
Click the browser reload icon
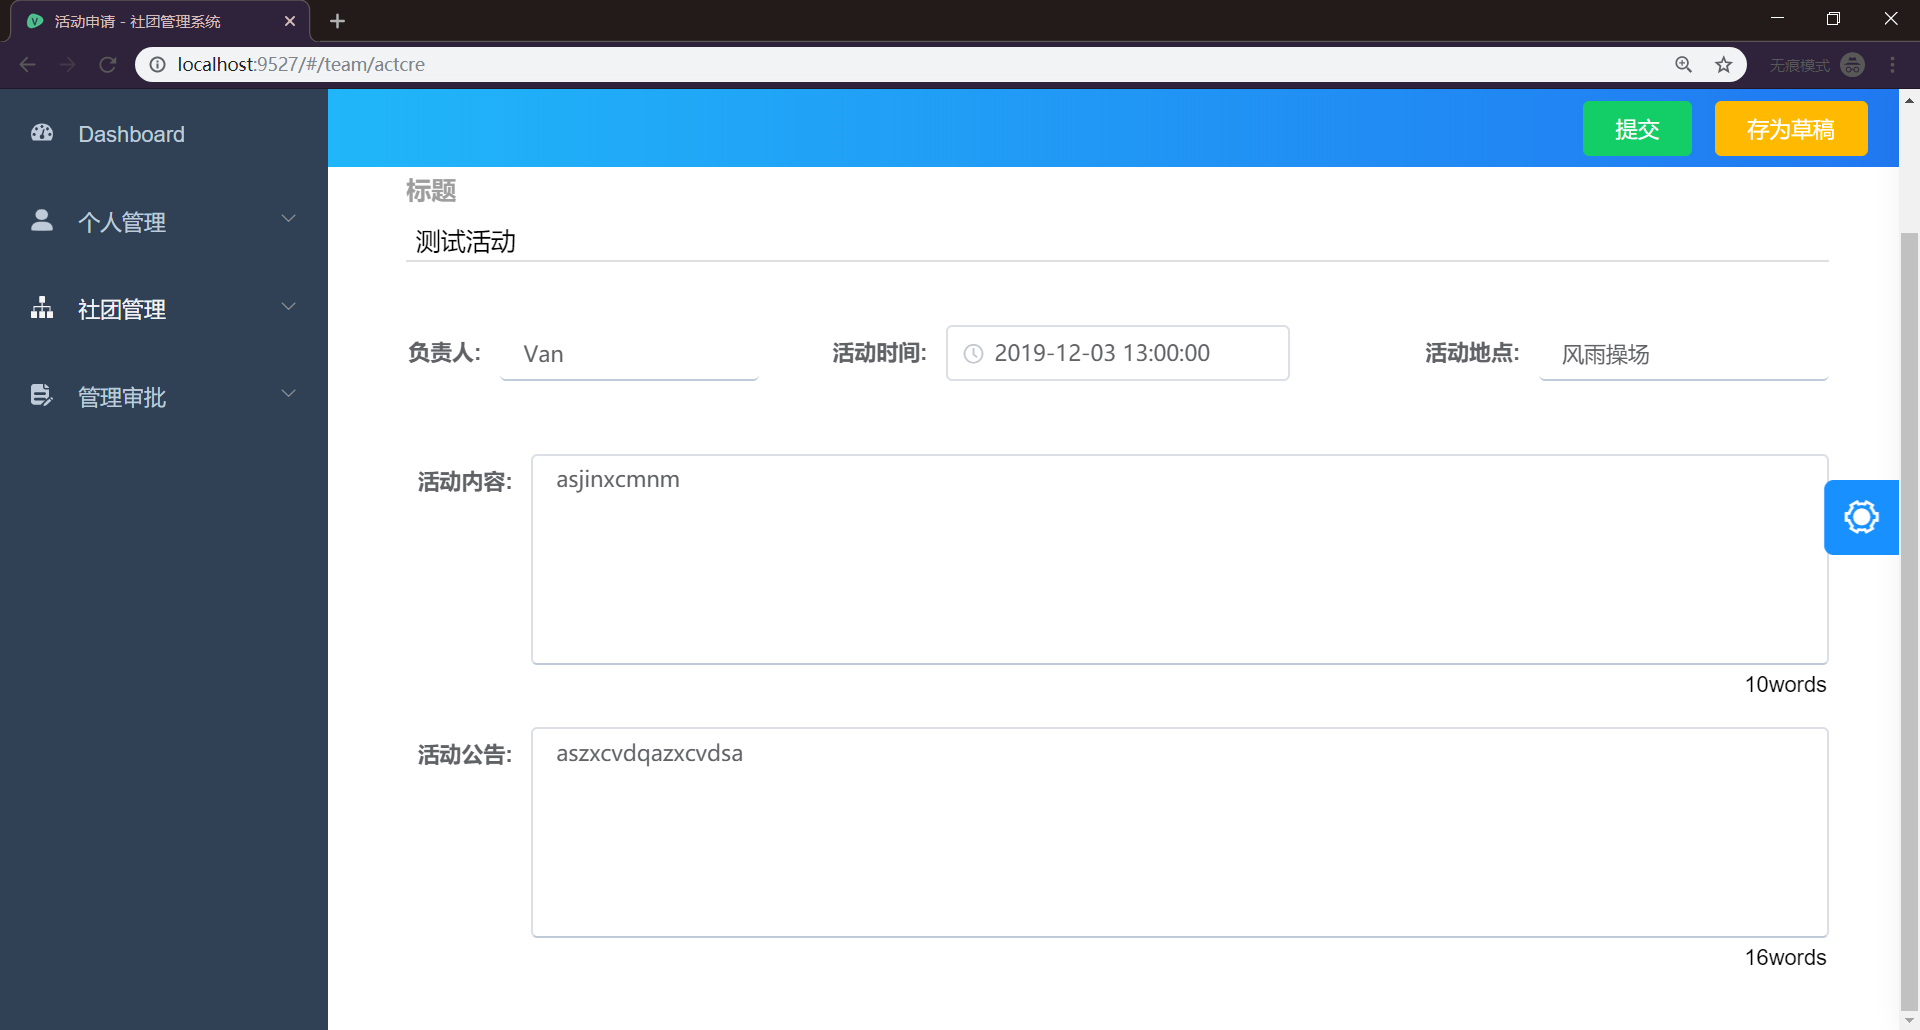click(x=108, y=64)
